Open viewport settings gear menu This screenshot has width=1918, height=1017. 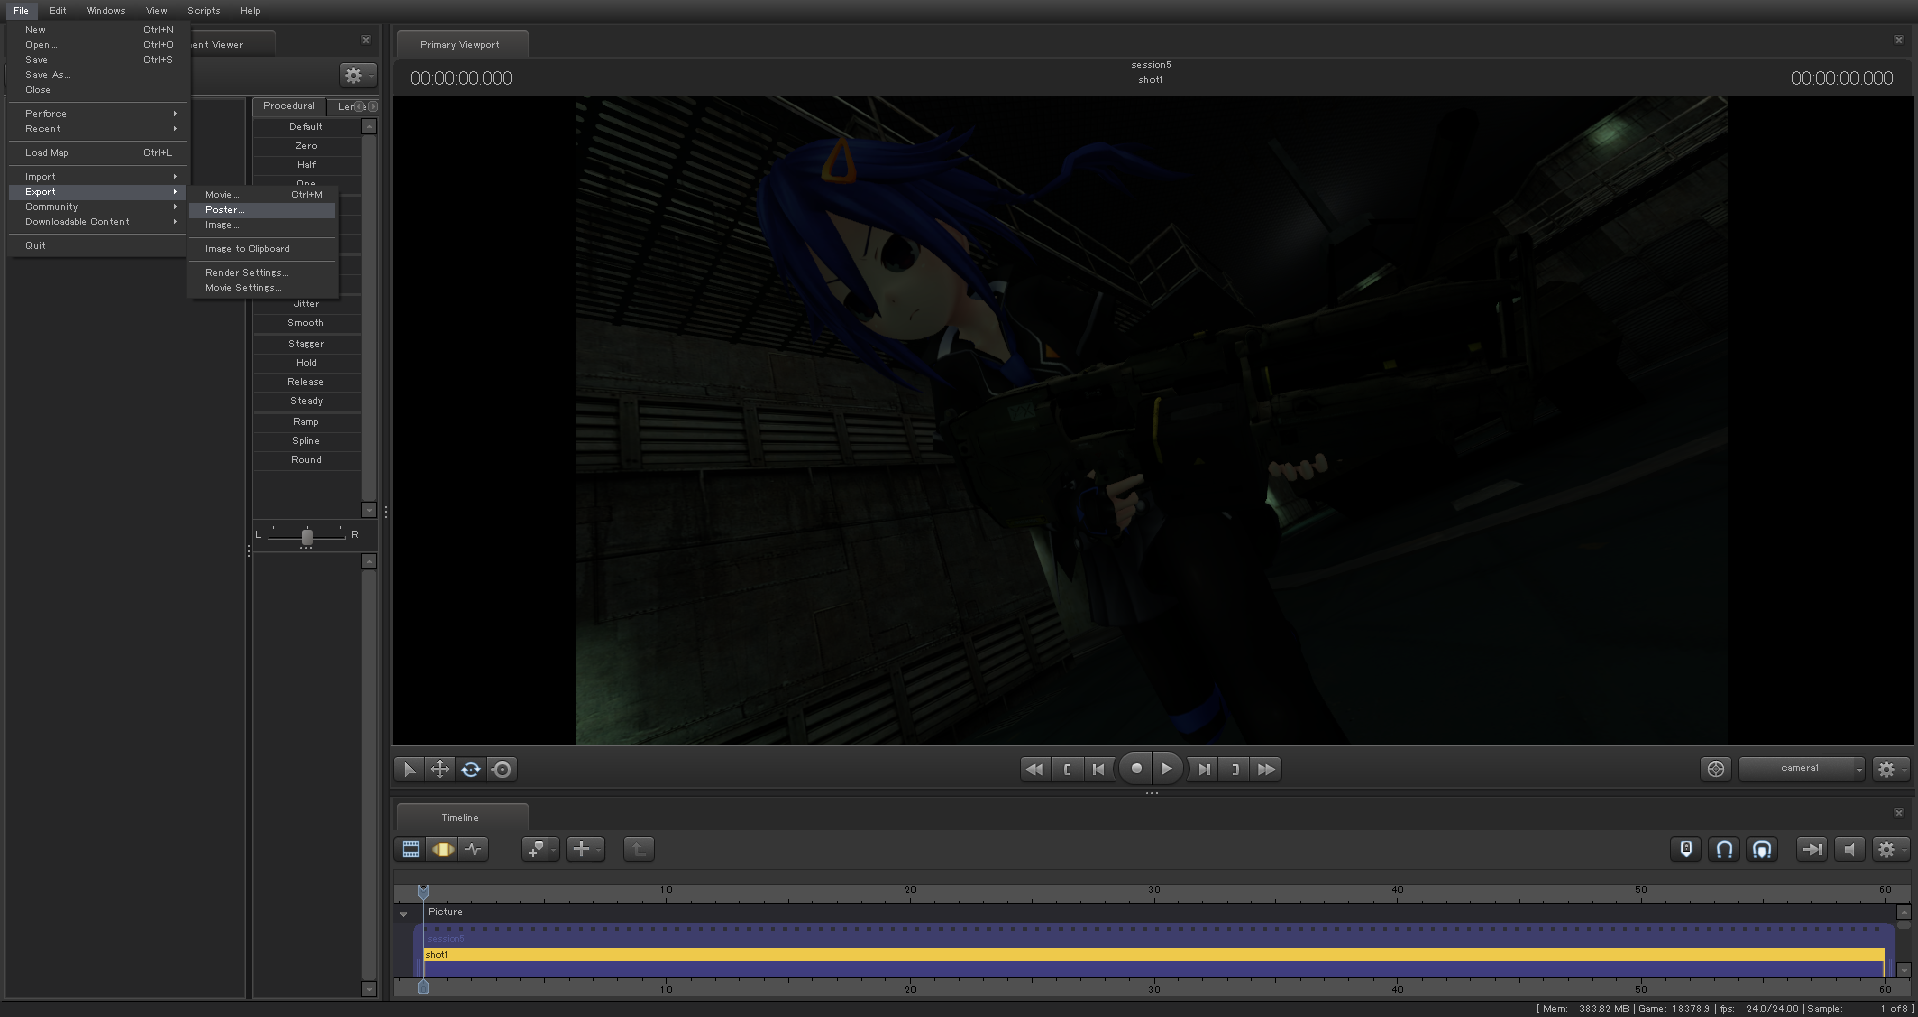pyautogui.click(x=1890, y=769)
